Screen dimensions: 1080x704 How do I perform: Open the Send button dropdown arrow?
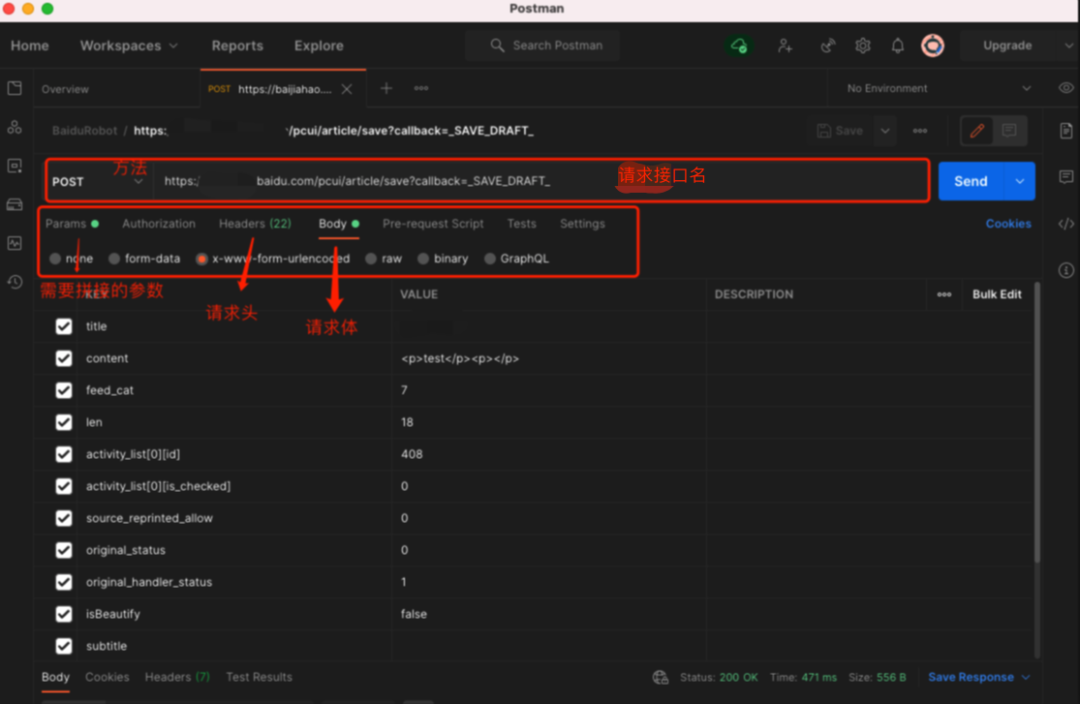pyautogui.click(x=1020, y=181)
